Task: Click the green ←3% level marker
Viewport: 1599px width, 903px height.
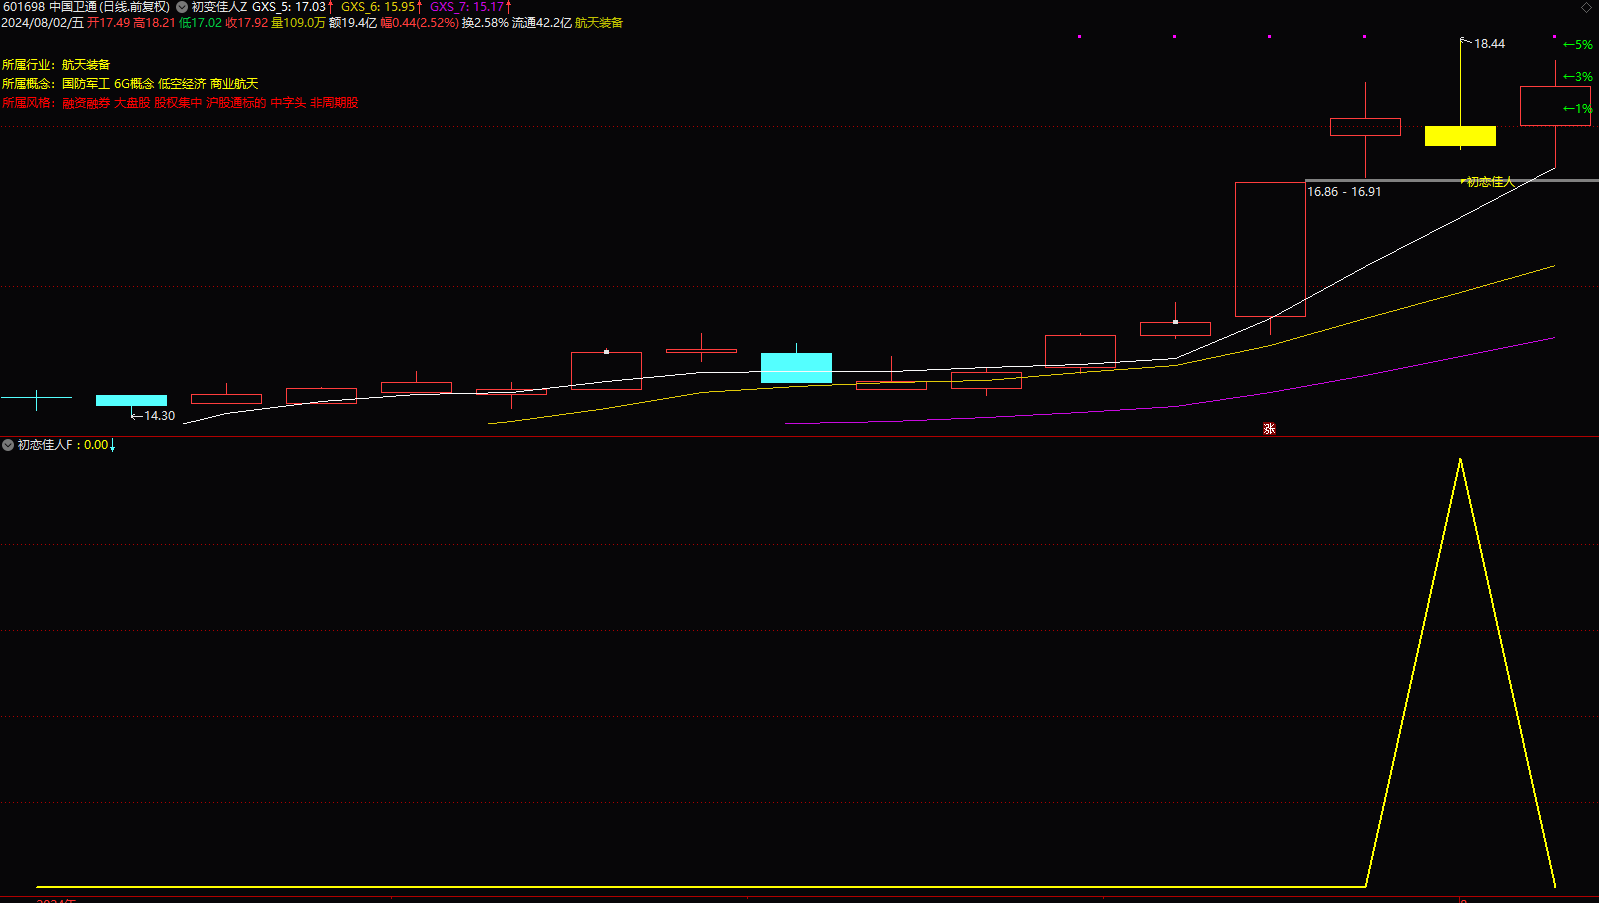Action: coord(1578,77)
